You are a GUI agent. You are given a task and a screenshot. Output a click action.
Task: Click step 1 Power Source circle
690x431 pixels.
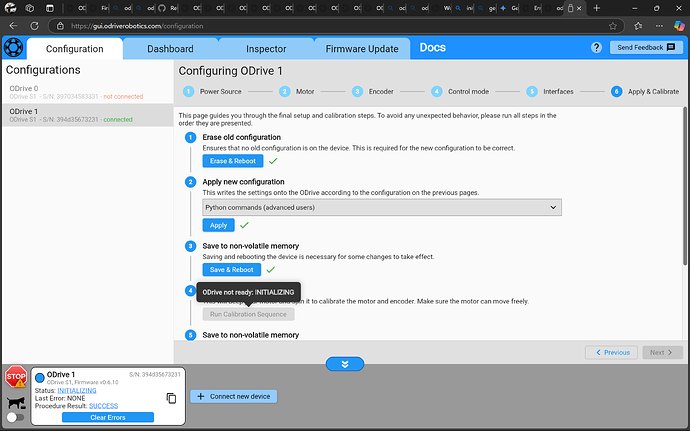click(x=188, y=92)
